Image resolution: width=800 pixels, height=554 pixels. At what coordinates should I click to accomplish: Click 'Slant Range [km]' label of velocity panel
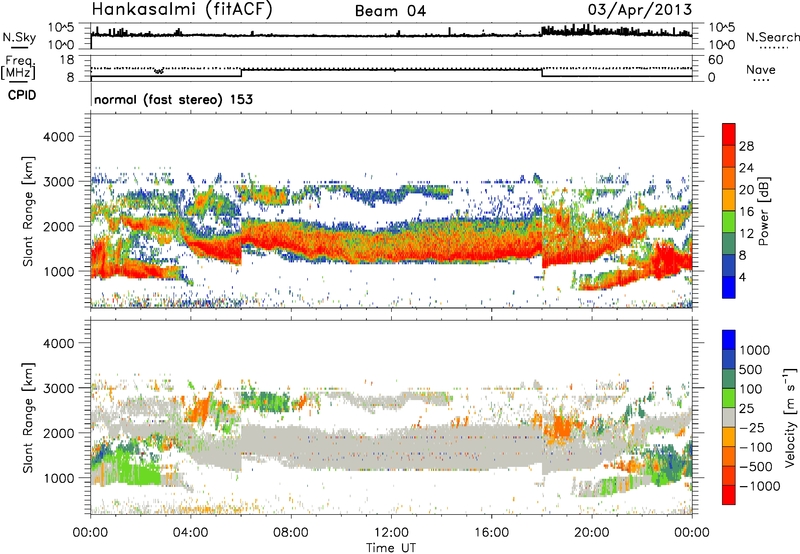[28, 417]
